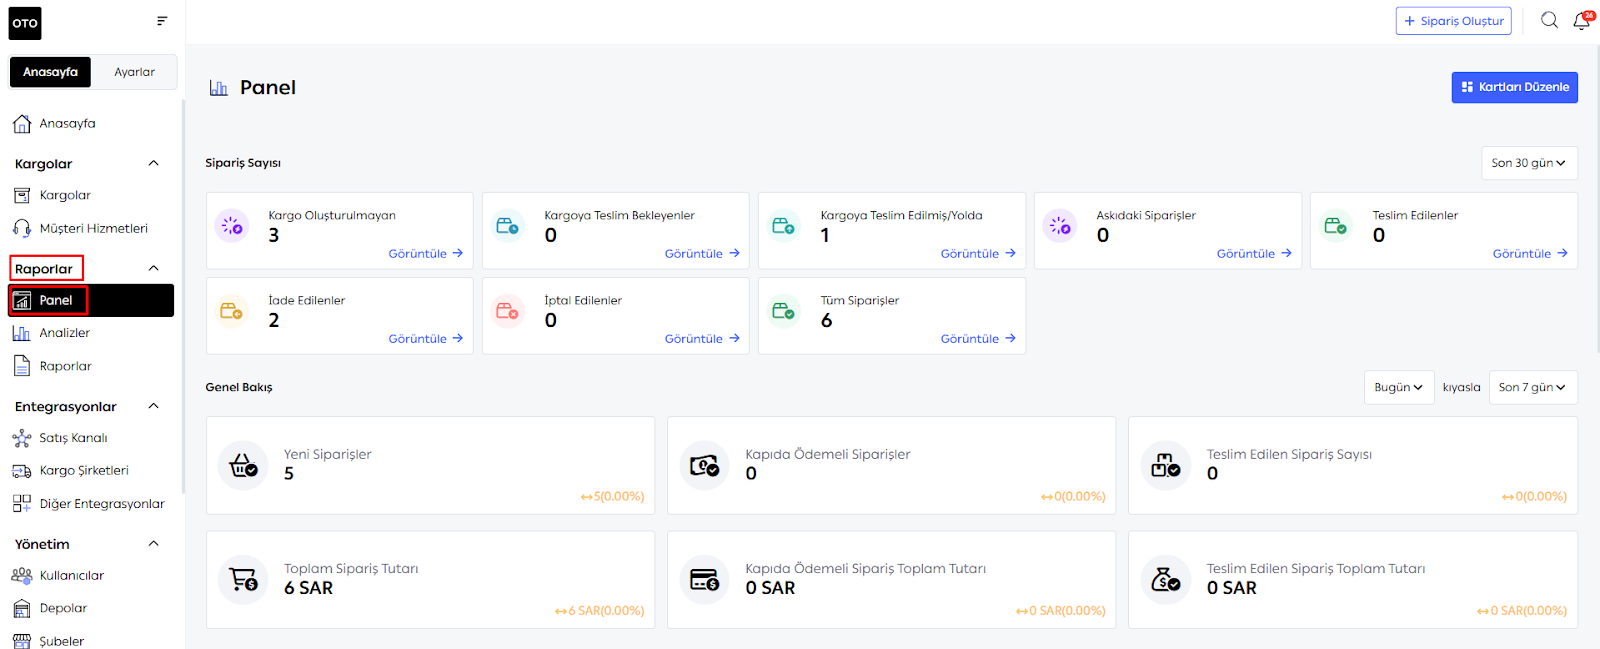
Task: Select the Anasayfa tab at top
Action: [50, 72]
